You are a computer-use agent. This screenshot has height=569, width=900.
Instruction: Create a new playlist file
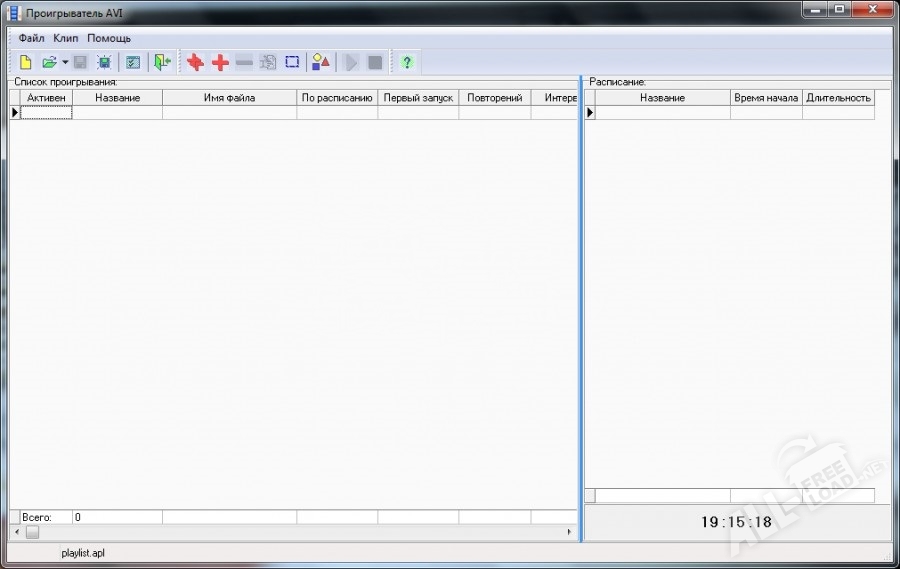[26, 62]
